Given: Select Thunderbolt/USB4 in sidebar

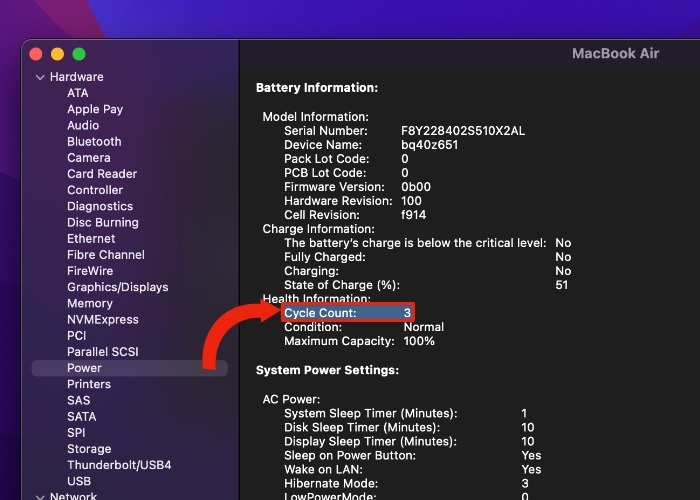Looking at the screenshot, I should (x=119, y=465).
